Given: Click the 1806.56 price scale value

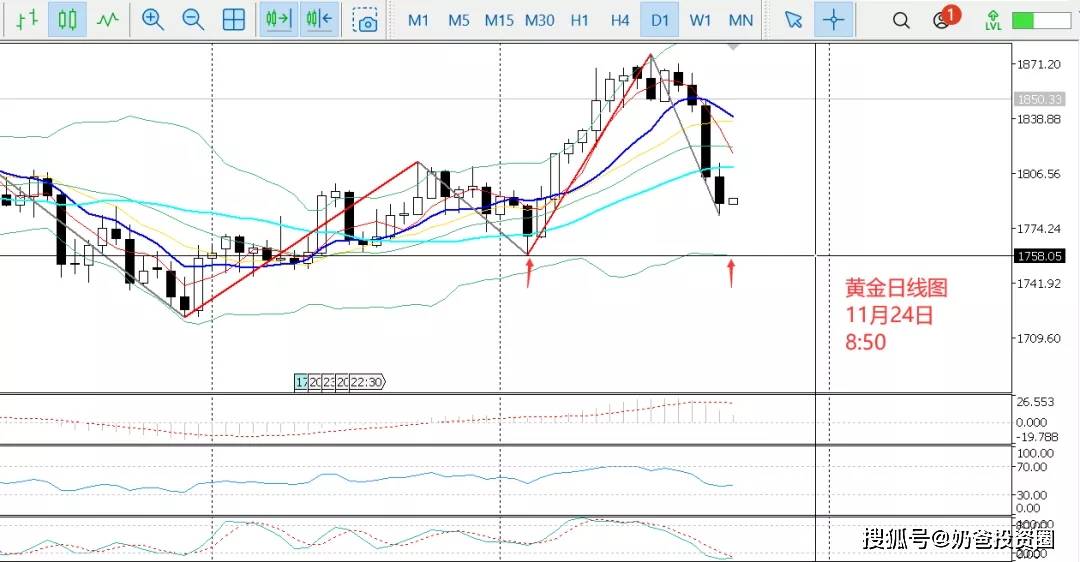Looking at the screenshot, I should tap(1039, 174).
